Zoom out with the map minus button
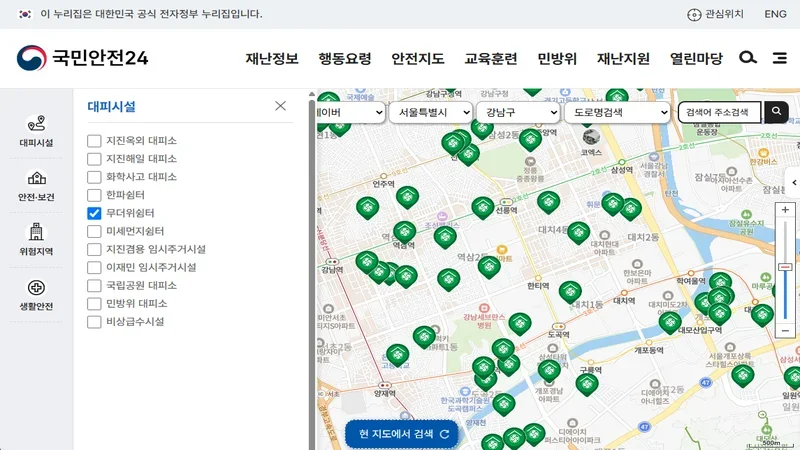The height and width of the screenshot is (450, 800). 785,331
